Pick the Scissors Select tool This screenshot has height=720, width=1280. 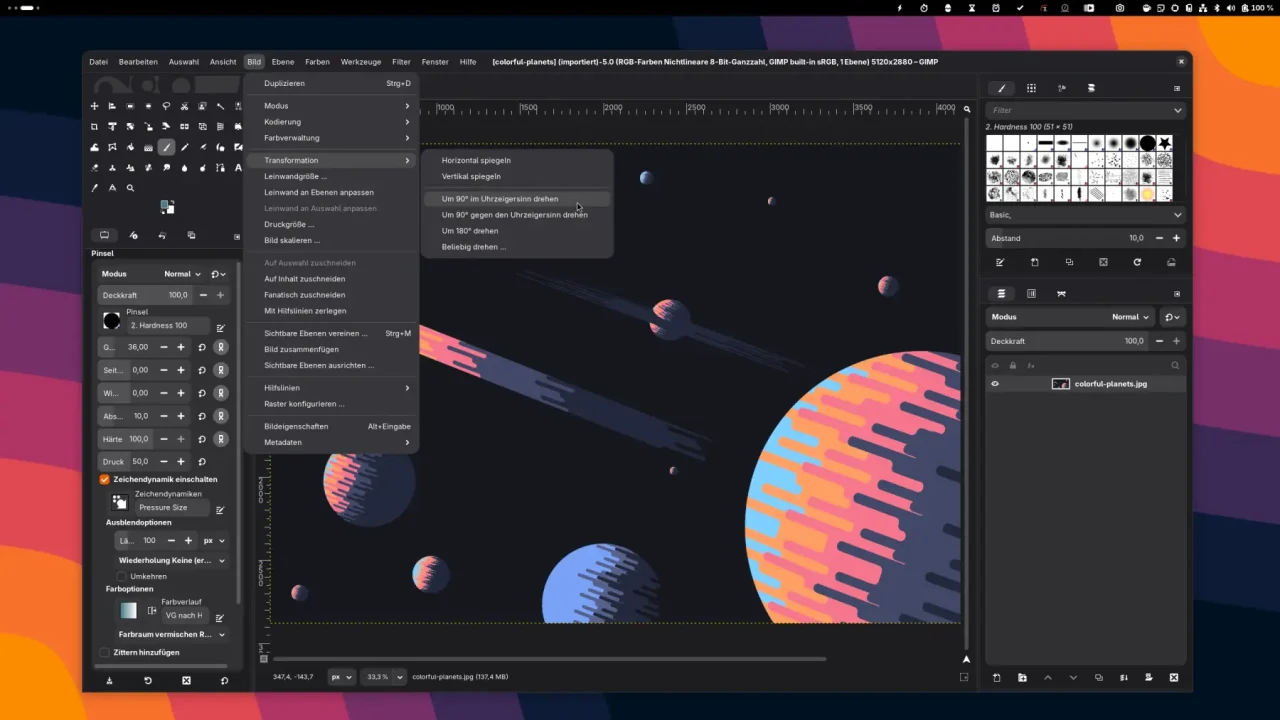tap(185, 106)
